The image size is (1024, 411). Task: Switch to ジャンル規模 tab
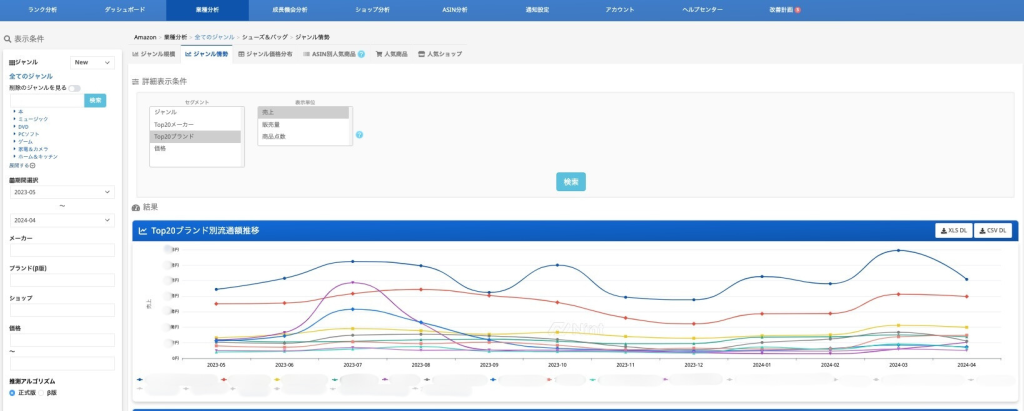pyautogui.click(x=154, y=54)
